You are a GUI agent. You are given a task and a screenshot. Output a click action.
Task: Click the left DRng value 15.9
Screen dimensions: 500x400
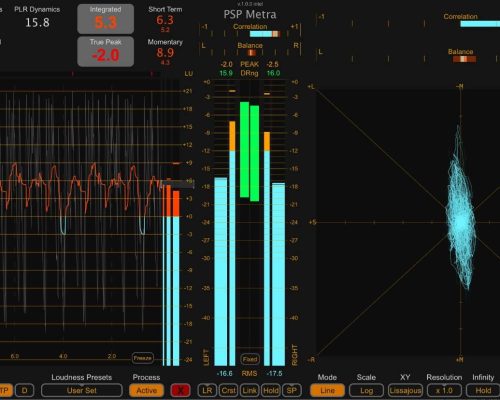(x=226, y=73)
